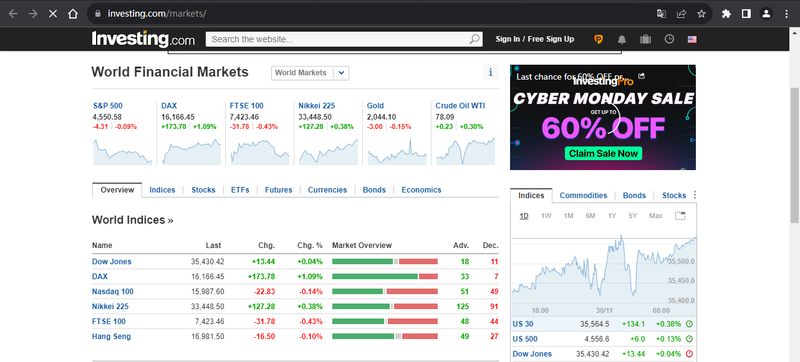This screenshot has width=800, height=362.
Task: Stop page loading with X icon
Action: tap(53, 14)
